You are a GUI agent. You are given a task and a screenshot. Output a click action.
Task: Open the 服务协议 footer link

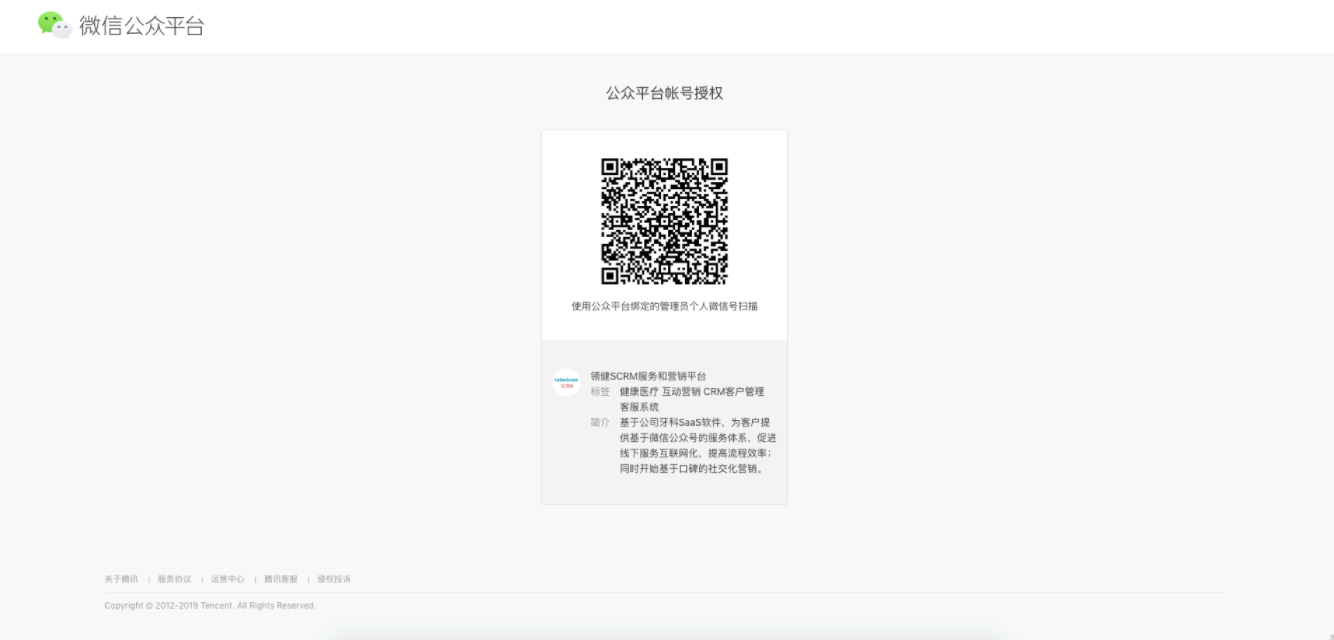click(x=174, y=579)
